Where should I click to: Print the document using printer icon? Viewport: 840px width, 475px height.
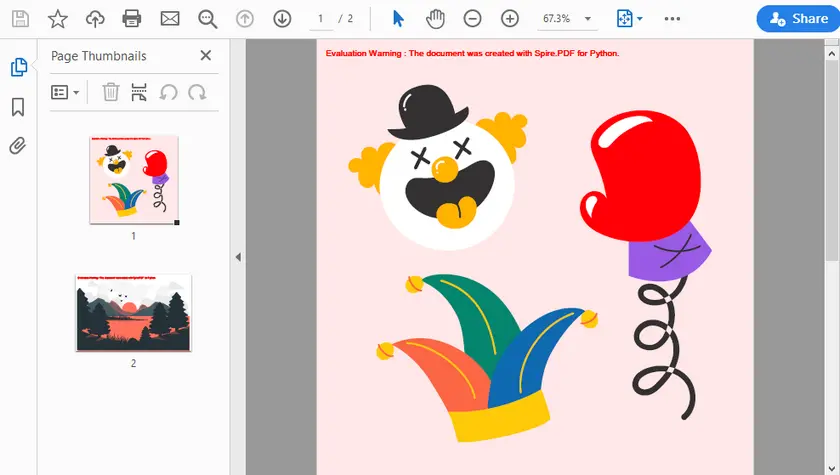(x=132, y=19)
